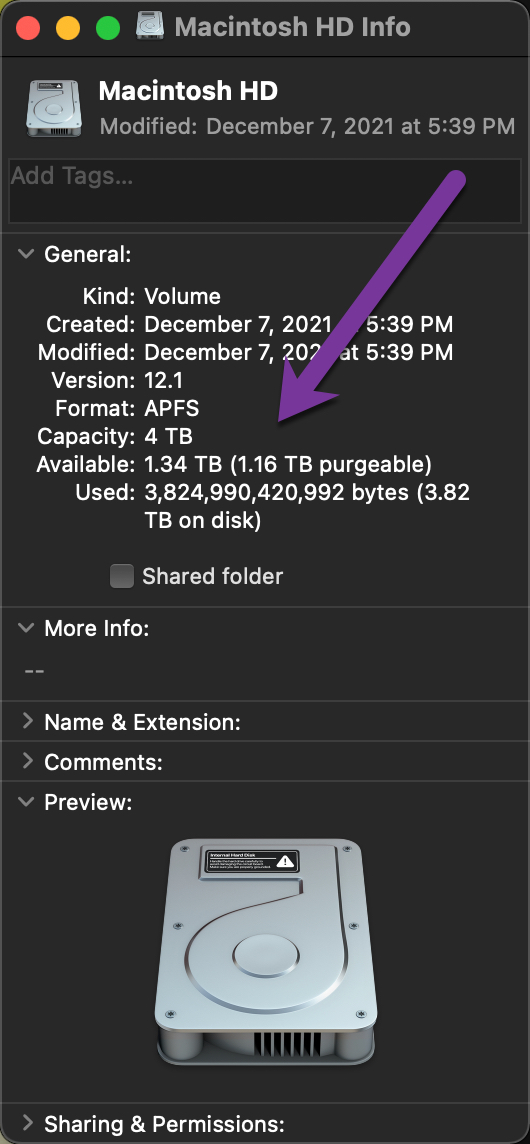
Task: Close the Macintosh HD Info window
Action: pos(28,28)
